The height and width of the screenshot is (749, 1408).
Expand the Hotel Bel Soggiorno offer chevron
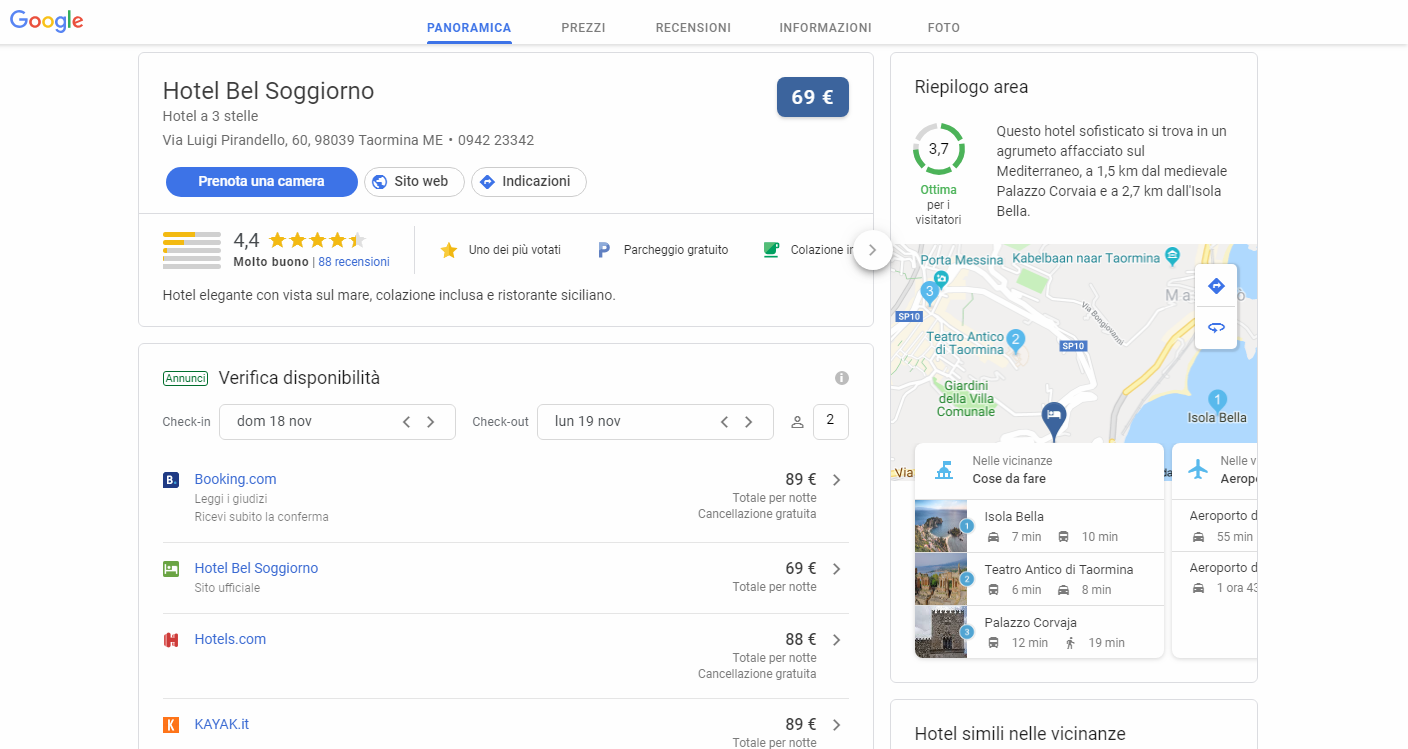pos(836,569)
